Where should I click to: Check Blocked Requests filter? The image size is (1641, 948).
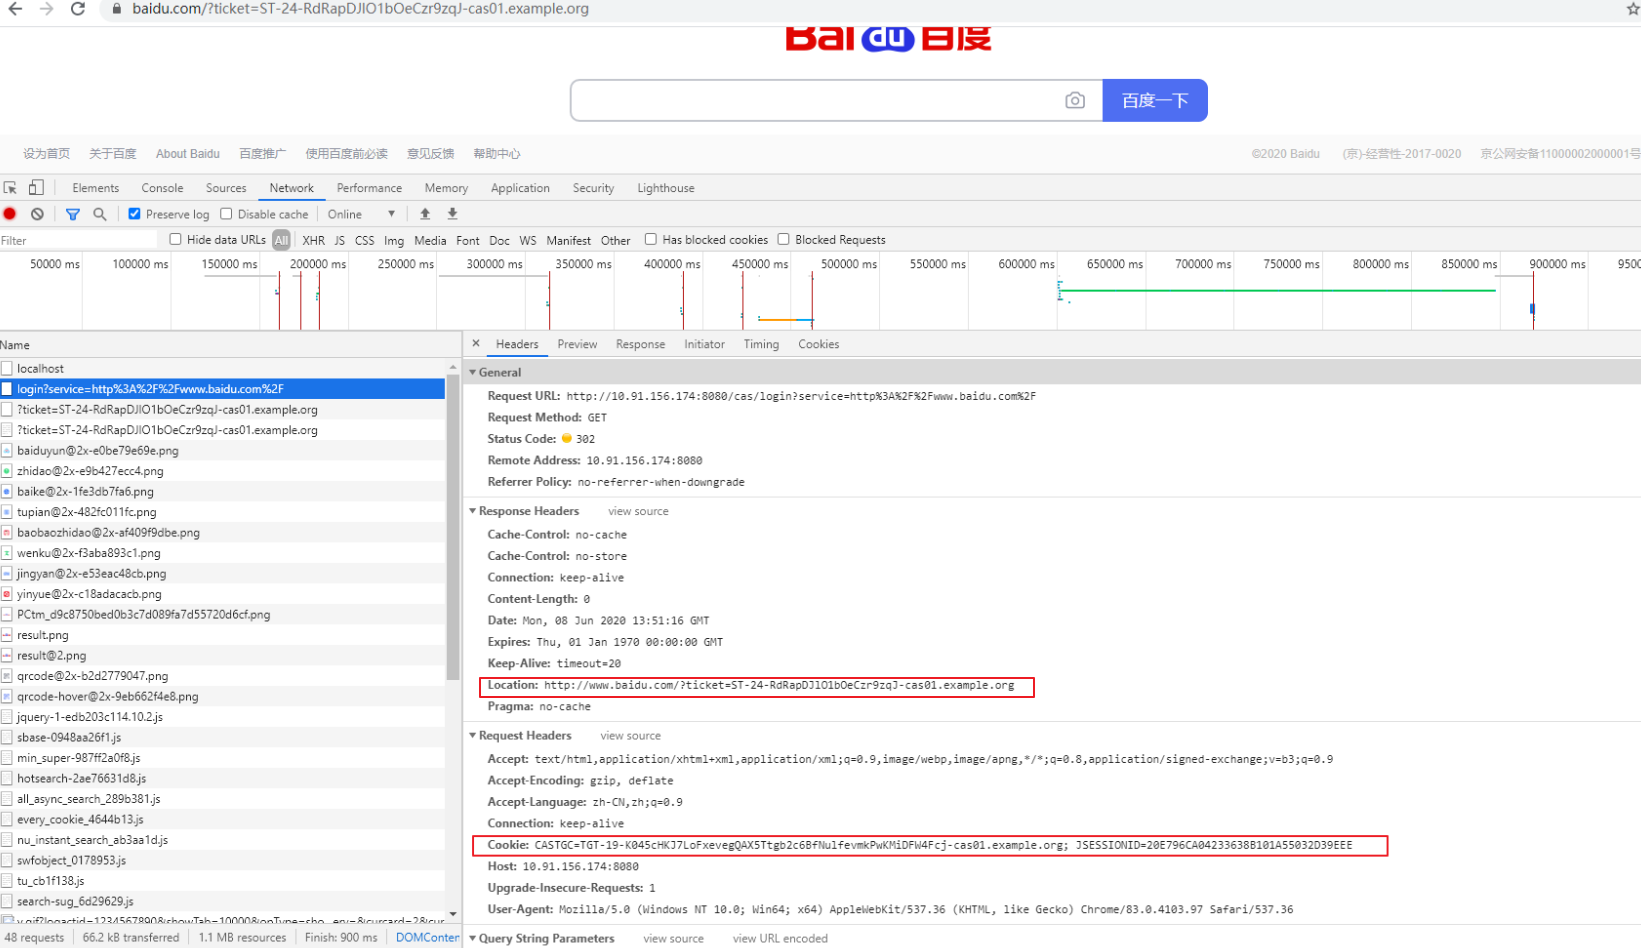click(x=784, y=240)
